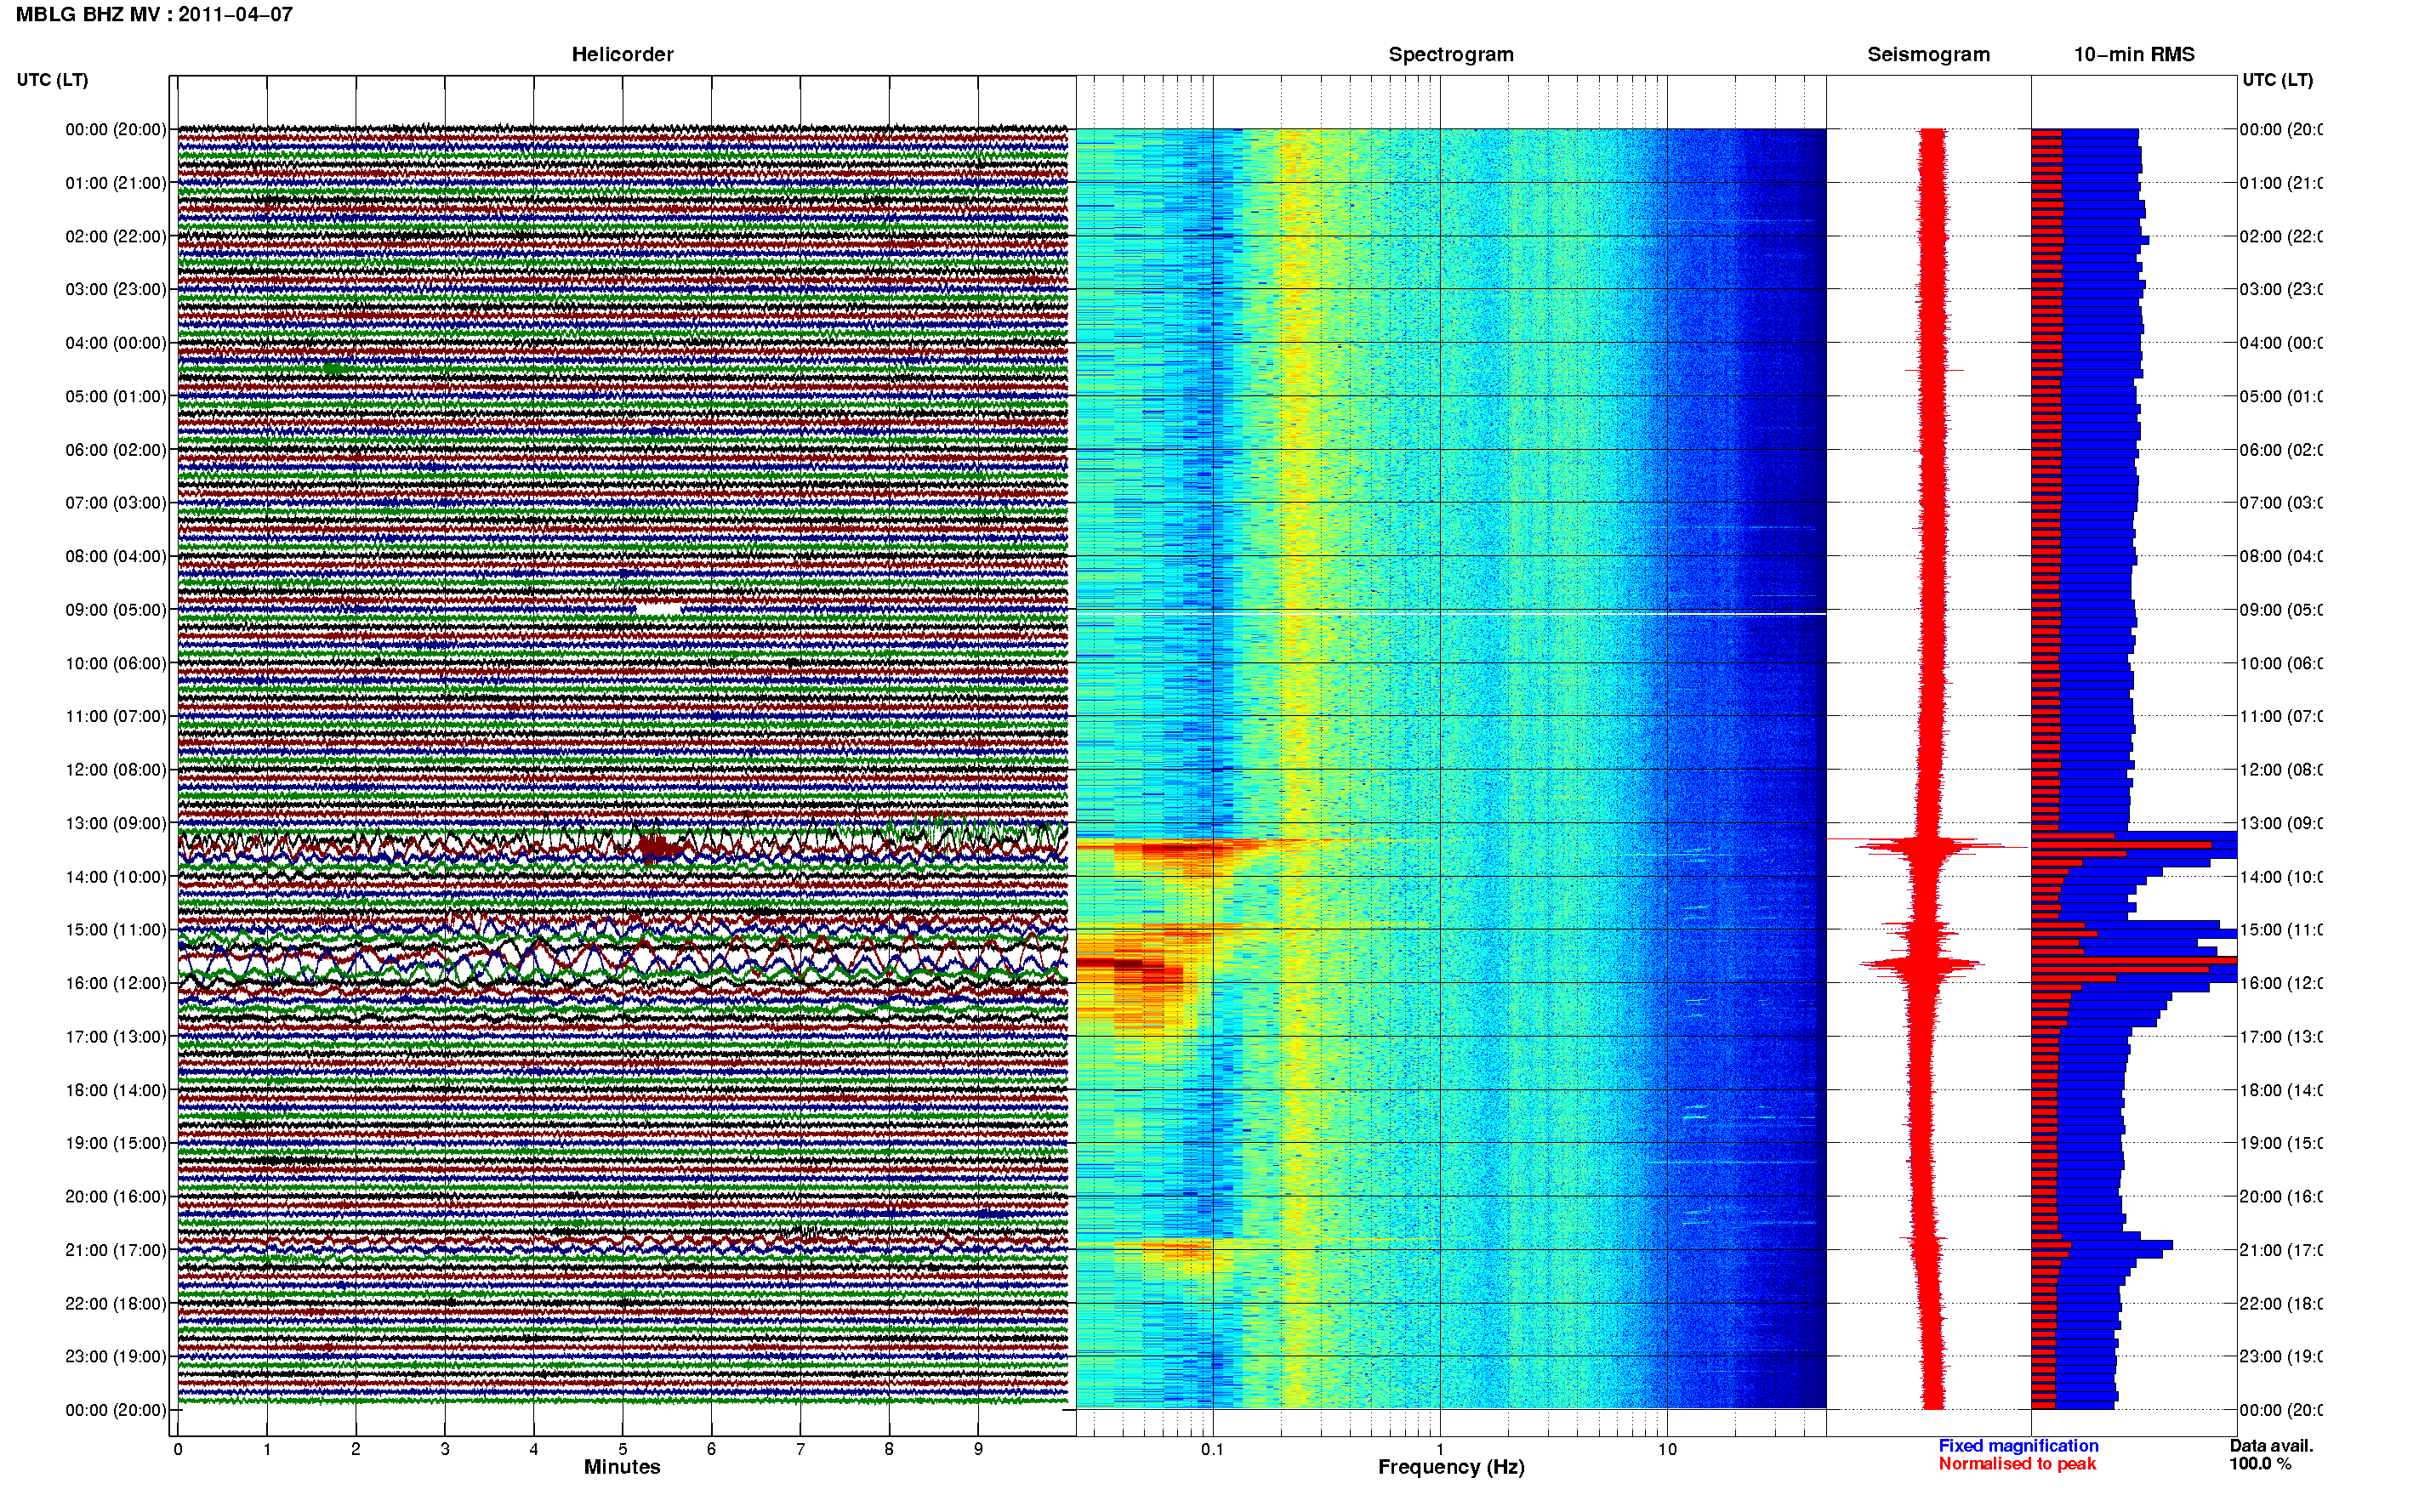
Task: Click the dark-red event burst after 13:00 helicorder
Action: point(659,848)
